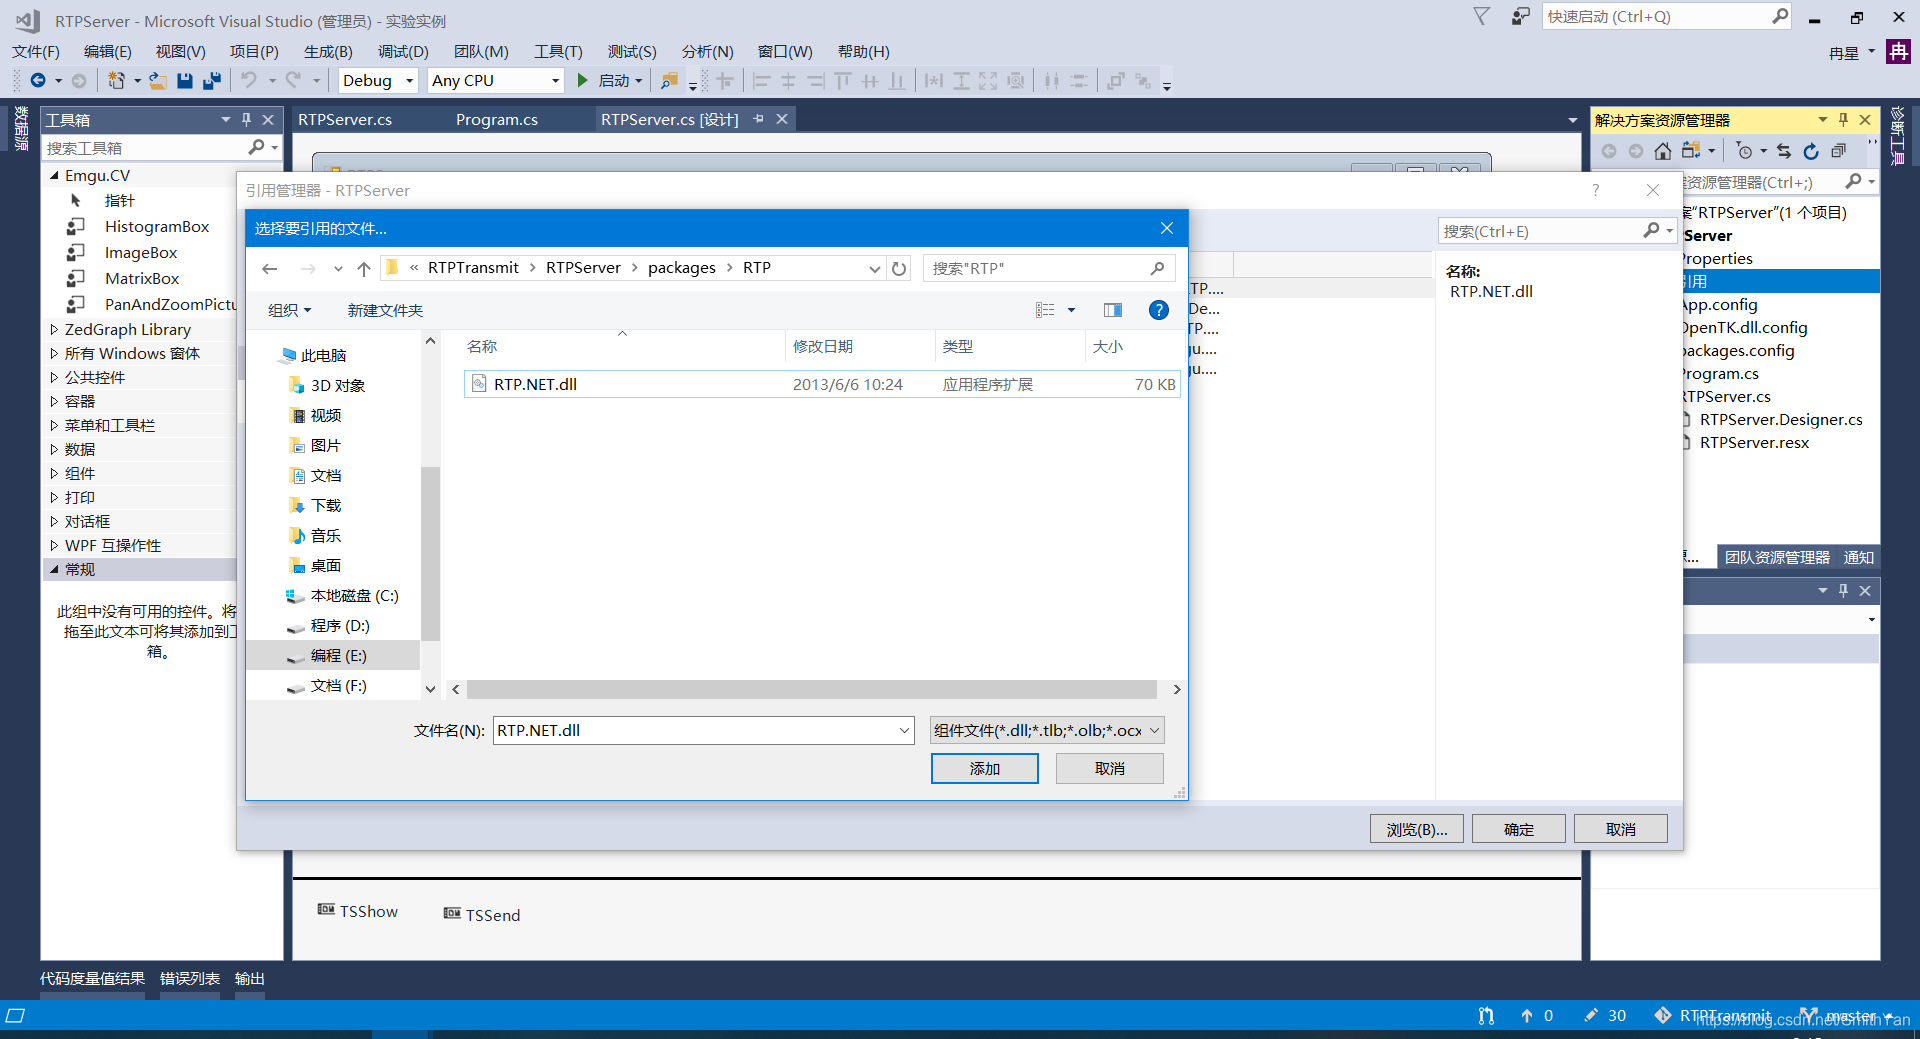Click the horizontal scrollbar in file list

coord(812,689)
